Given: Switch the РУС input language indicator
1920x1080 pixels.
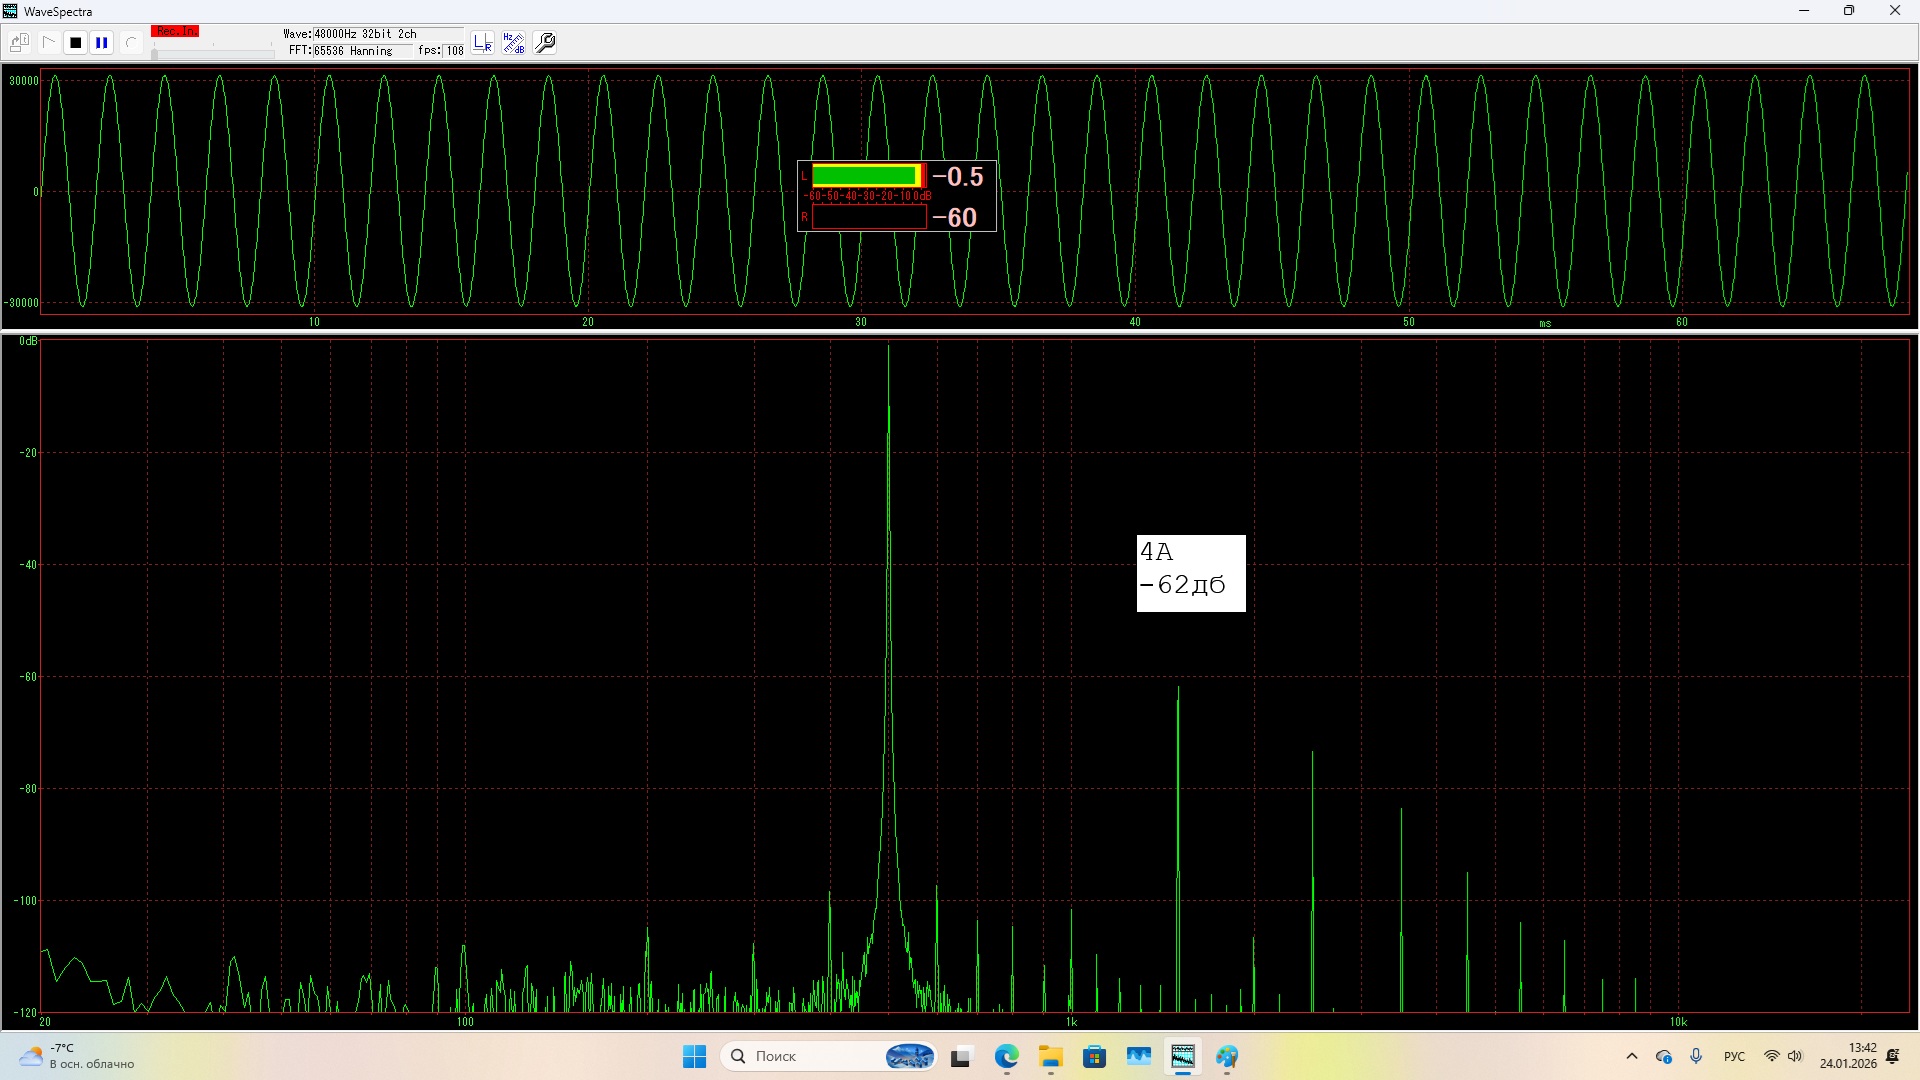Looking at the screenshot, I should pos(1734,1056).
